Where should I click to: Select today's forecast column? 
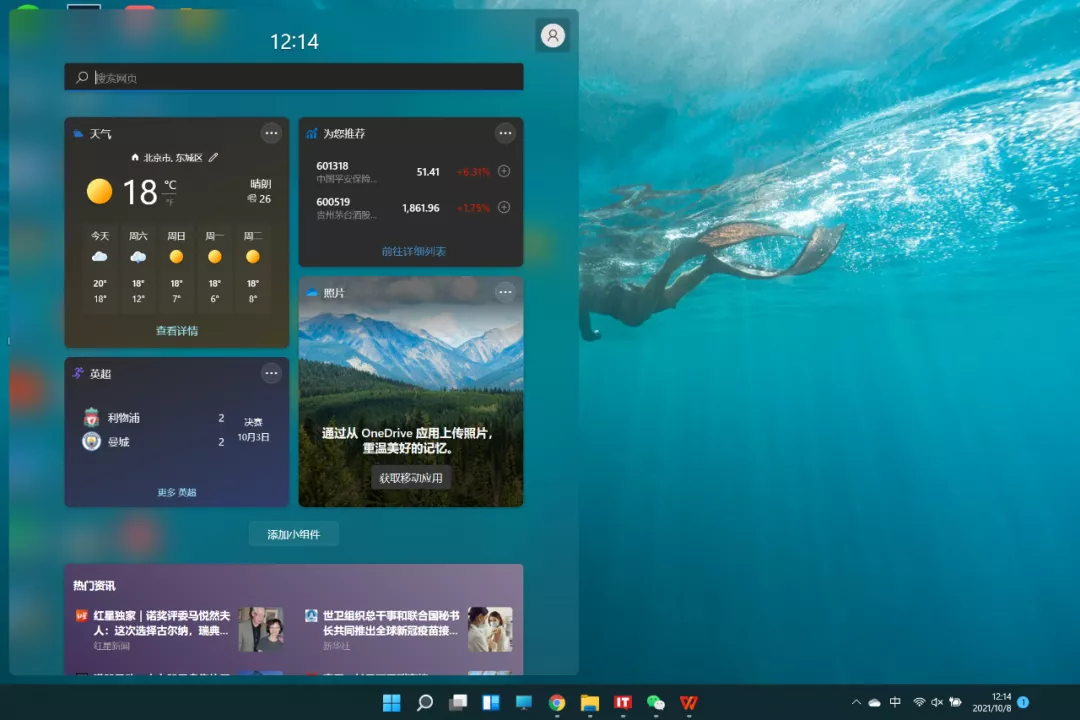pyautogui.click(x=100, y=268)
